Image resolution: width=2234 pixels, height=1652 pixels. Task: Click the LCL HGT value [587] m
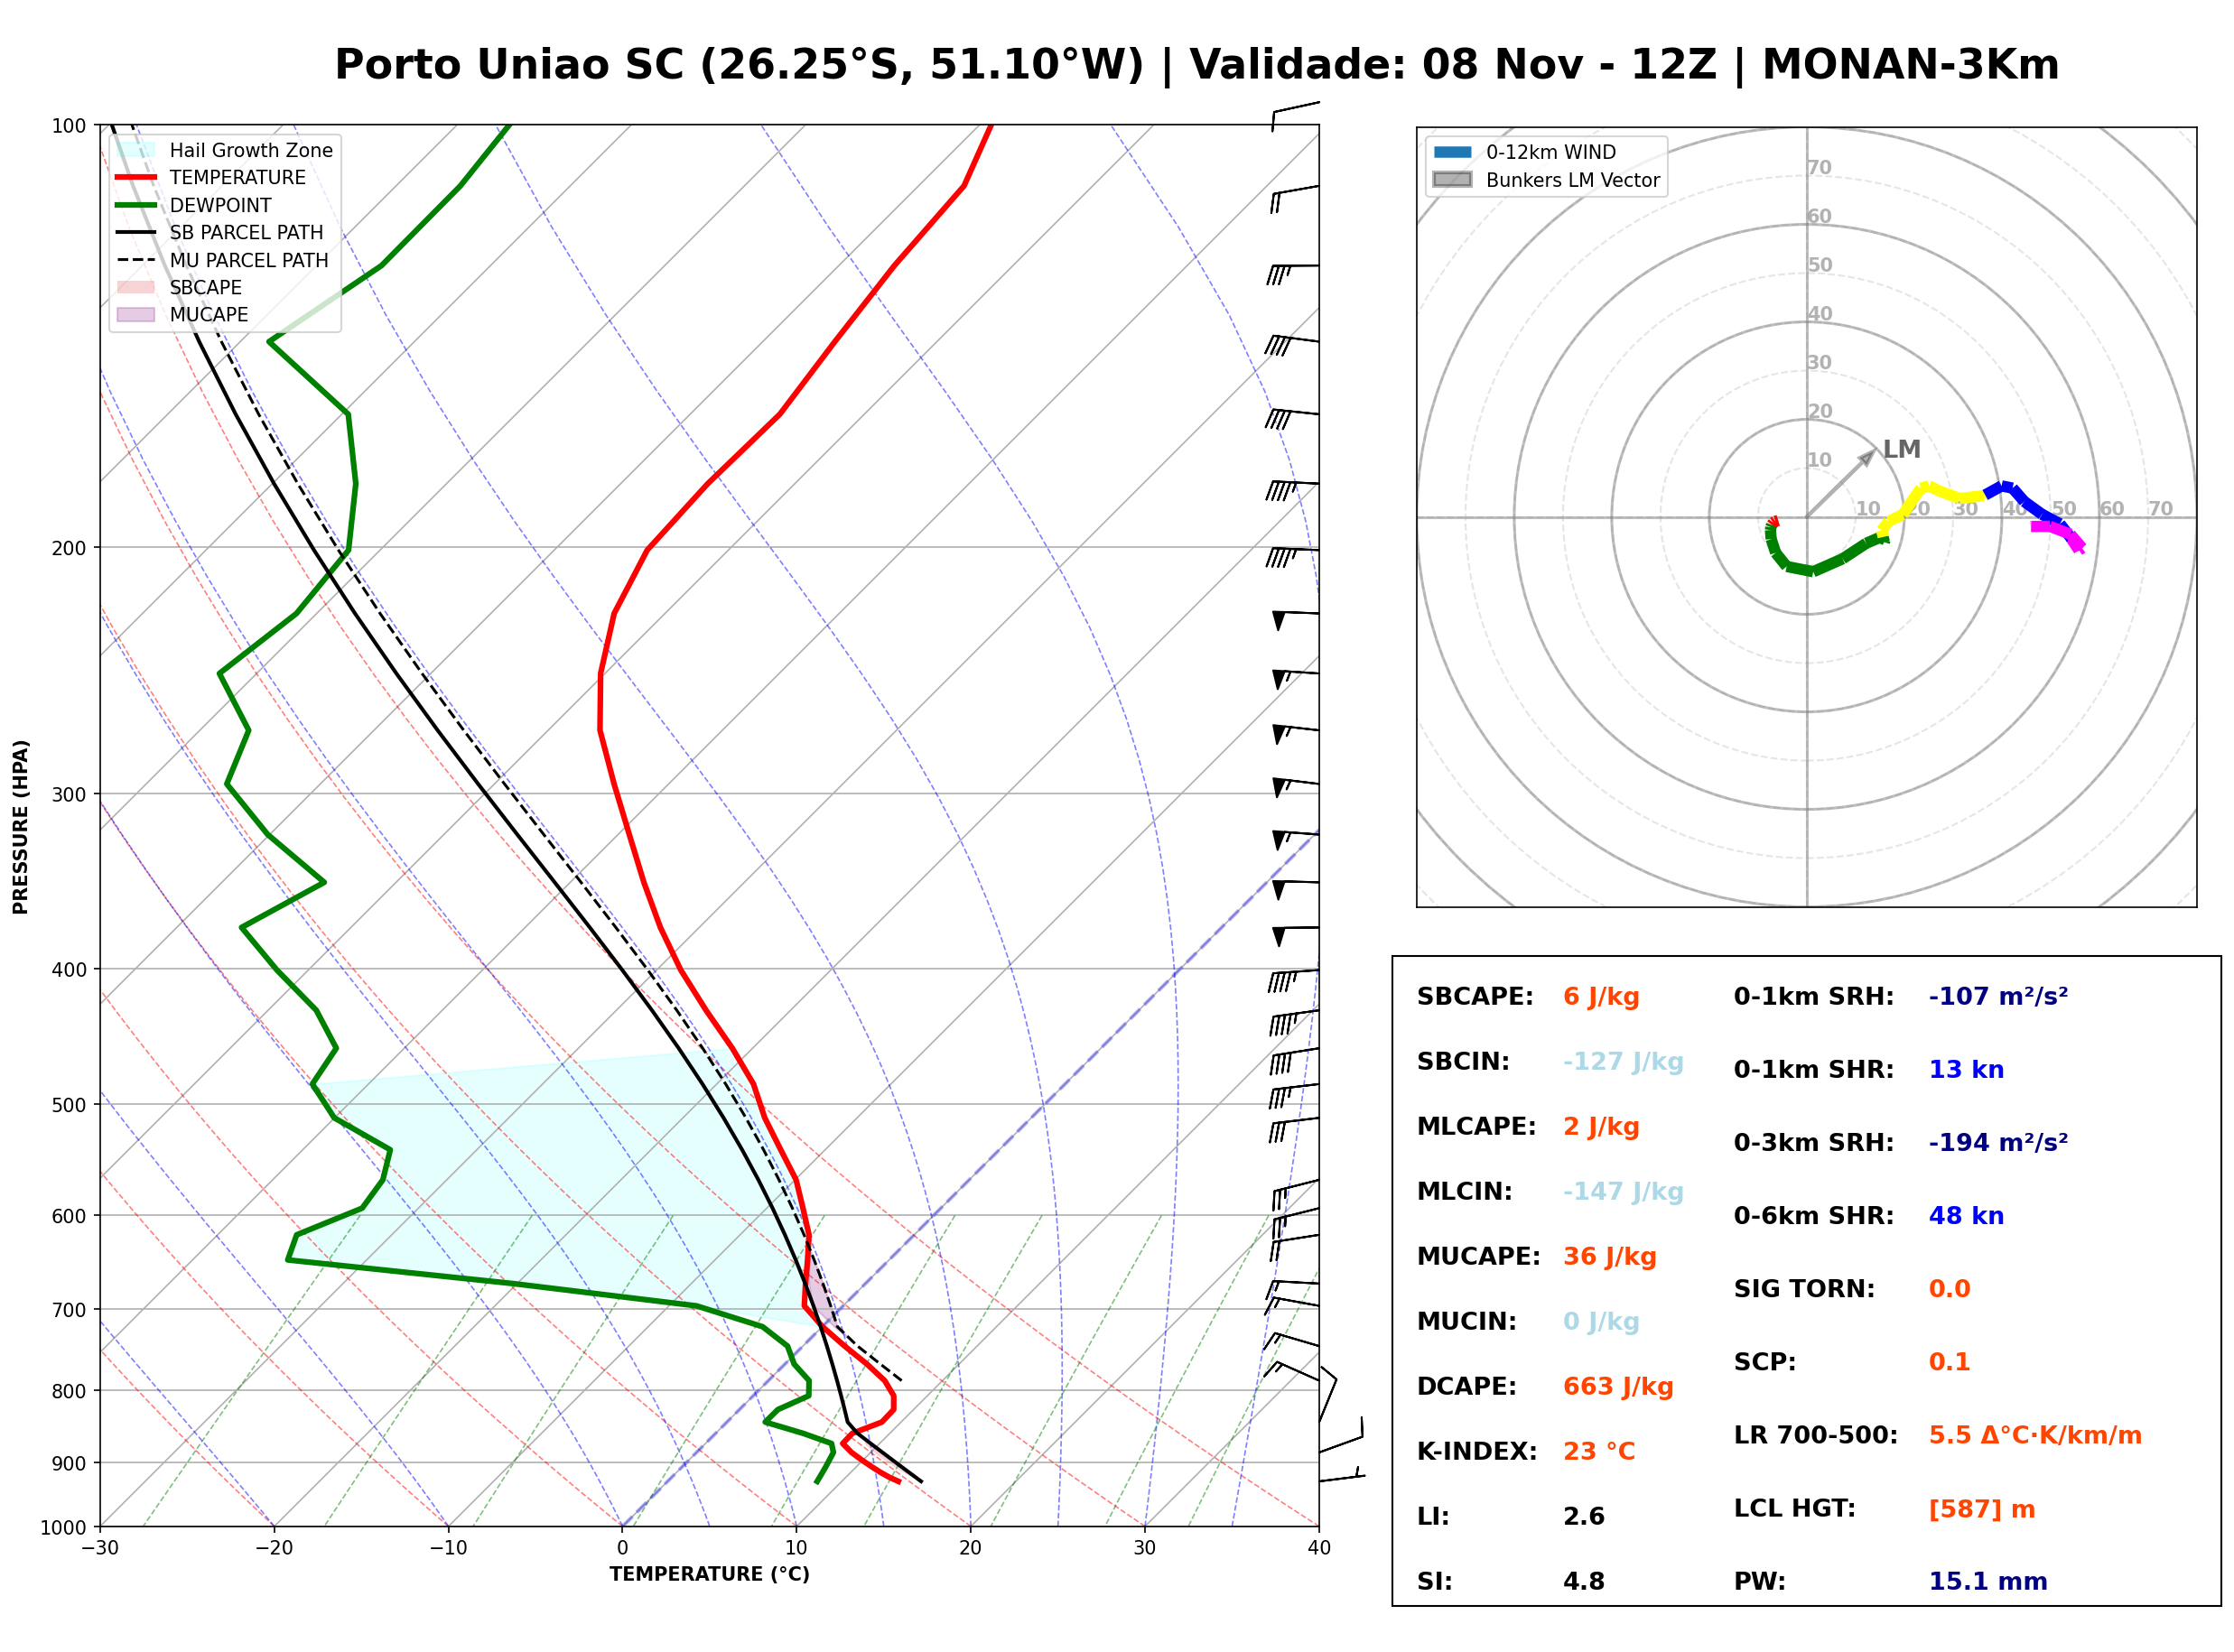[x=1982, y=1509]
